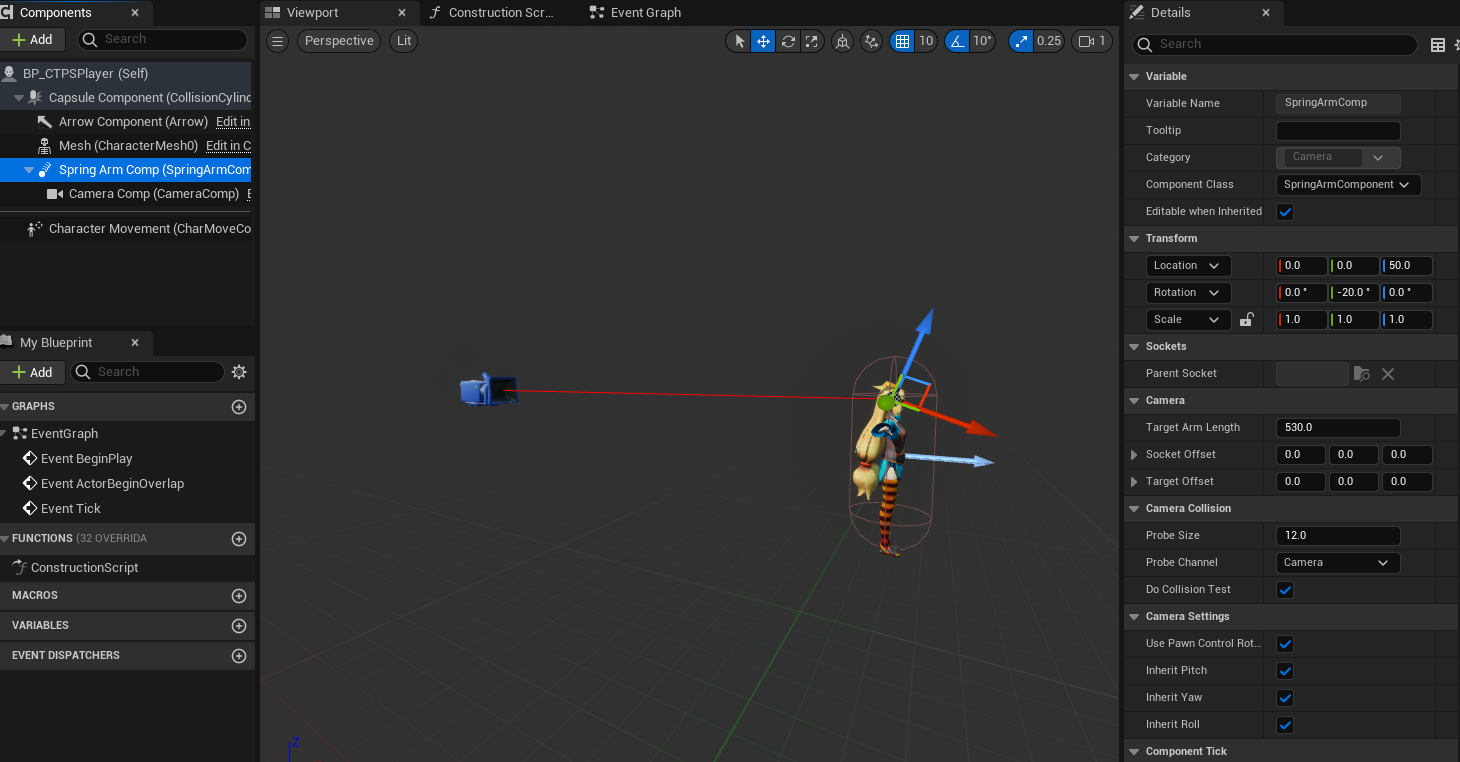Focus the My Blueprint search field
The width and height of the screenshot is (1460, 762).
click(x=147, y=372)
